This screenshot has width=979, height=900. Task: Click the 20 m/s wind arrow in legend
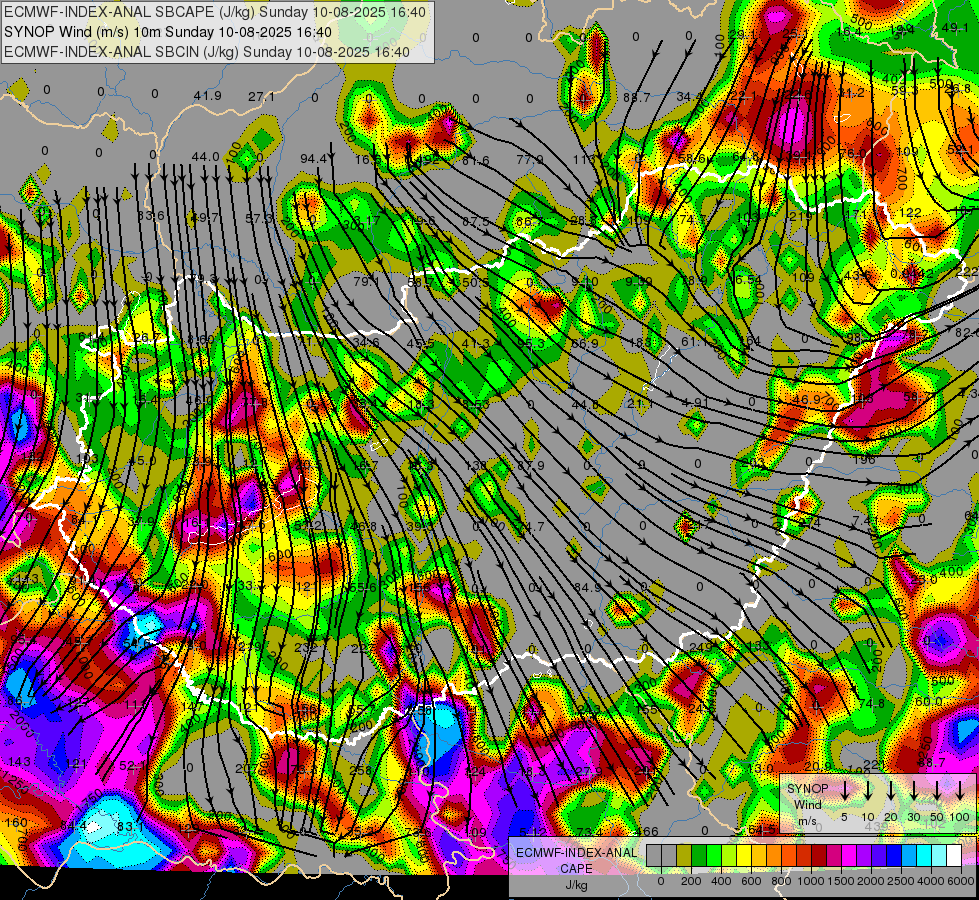pyautogui.click(x=891, y=791)
